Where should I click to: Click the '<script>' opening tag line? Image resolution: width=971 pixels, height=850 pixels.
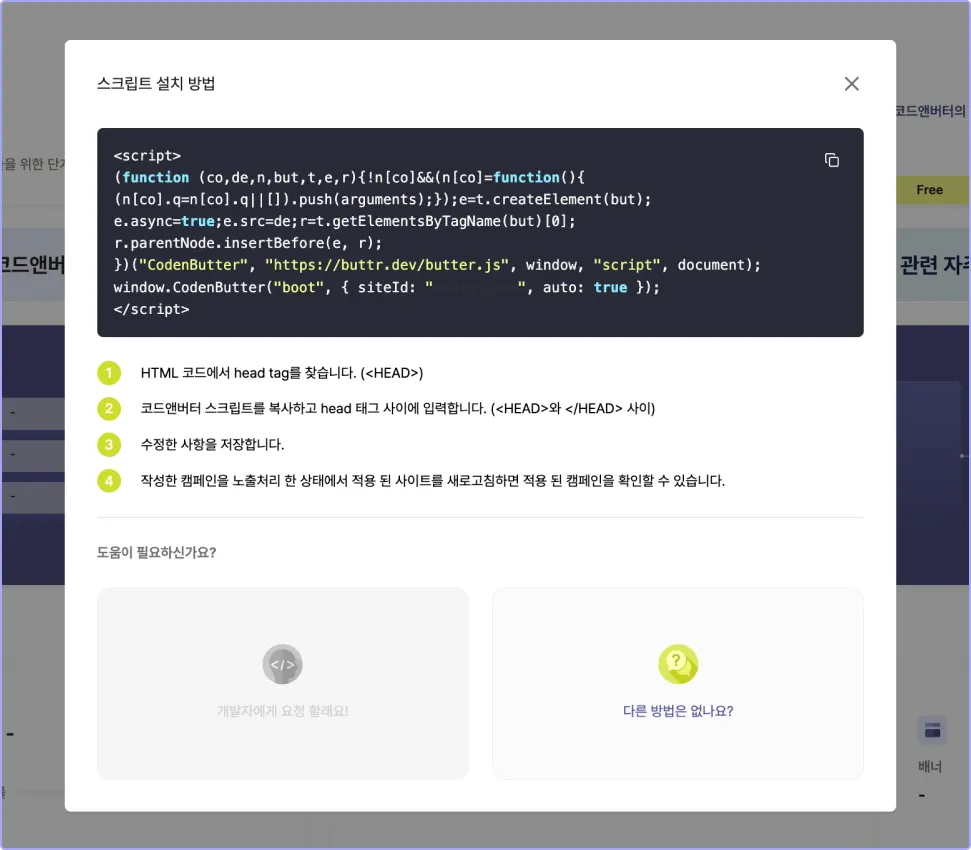147,155
